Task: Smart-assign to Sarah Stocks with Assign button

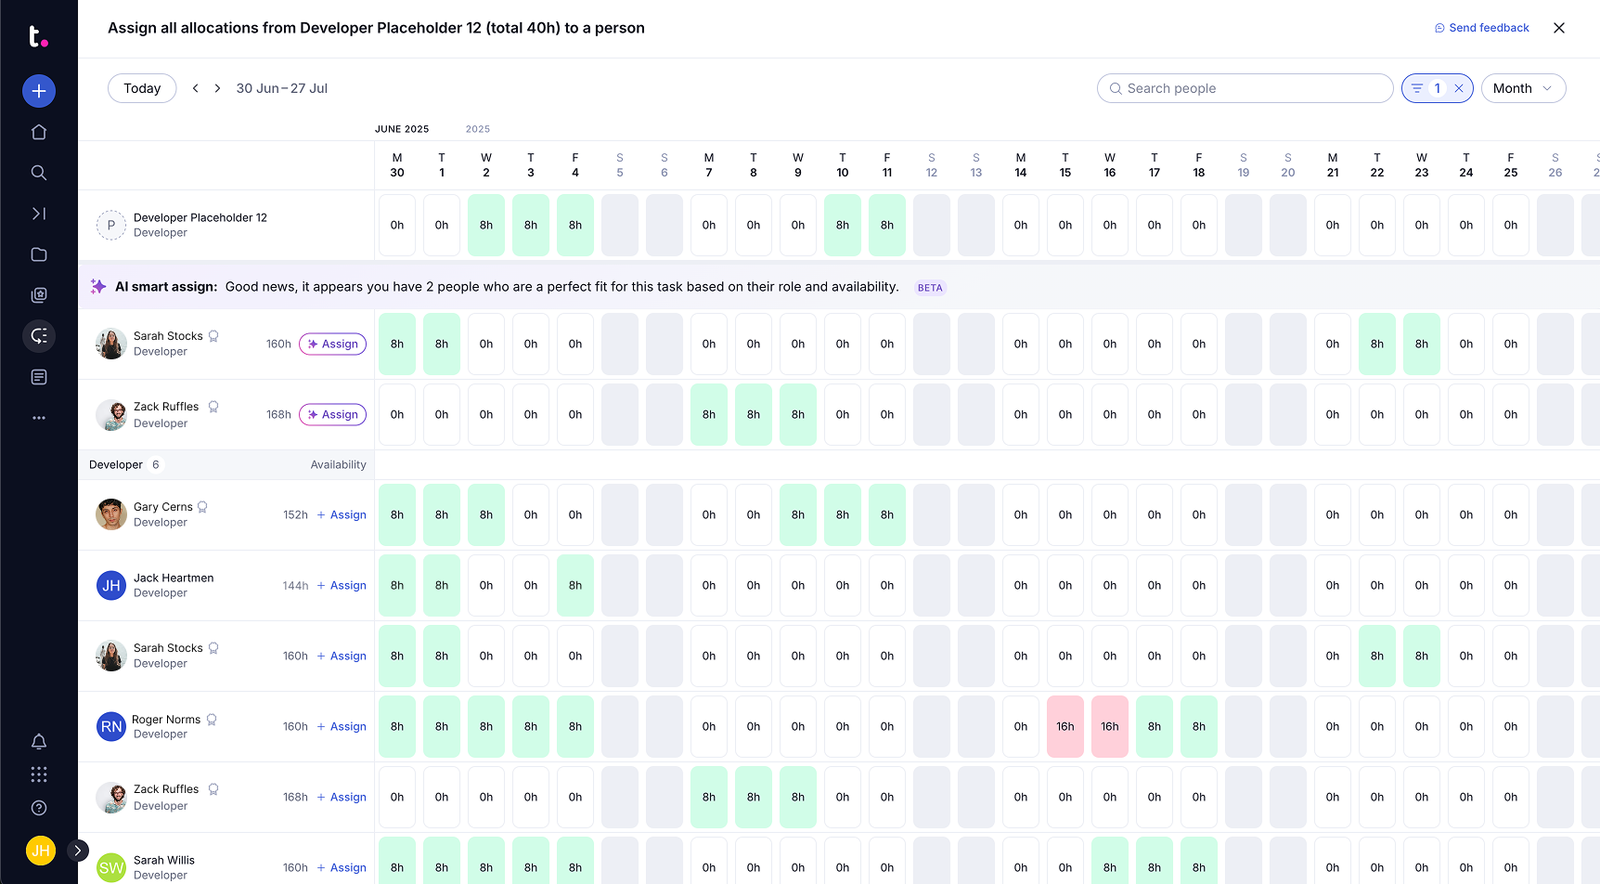Action: pos(333,344)
